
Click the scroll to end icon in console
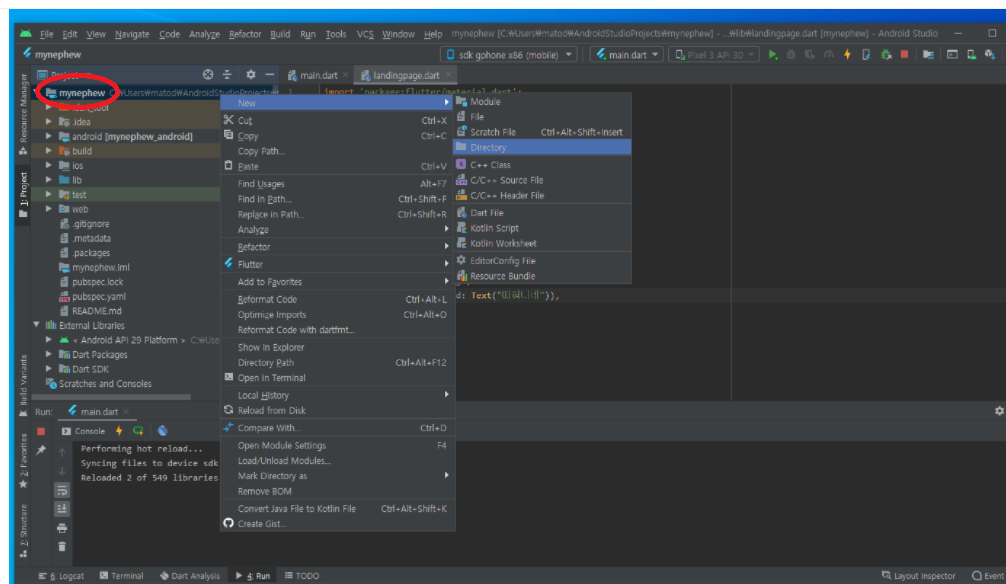coord(62,509)
